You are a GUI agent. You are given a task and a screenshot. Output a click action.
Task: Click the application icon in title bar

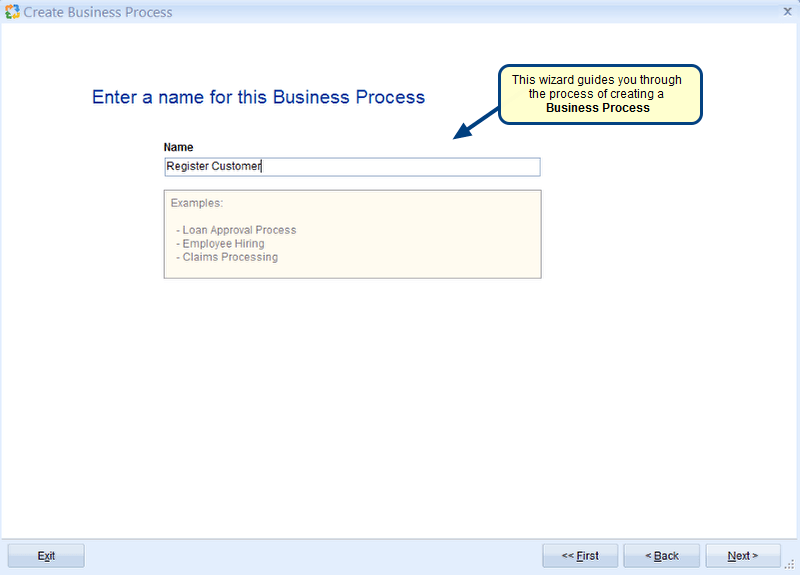coord(12,12)
